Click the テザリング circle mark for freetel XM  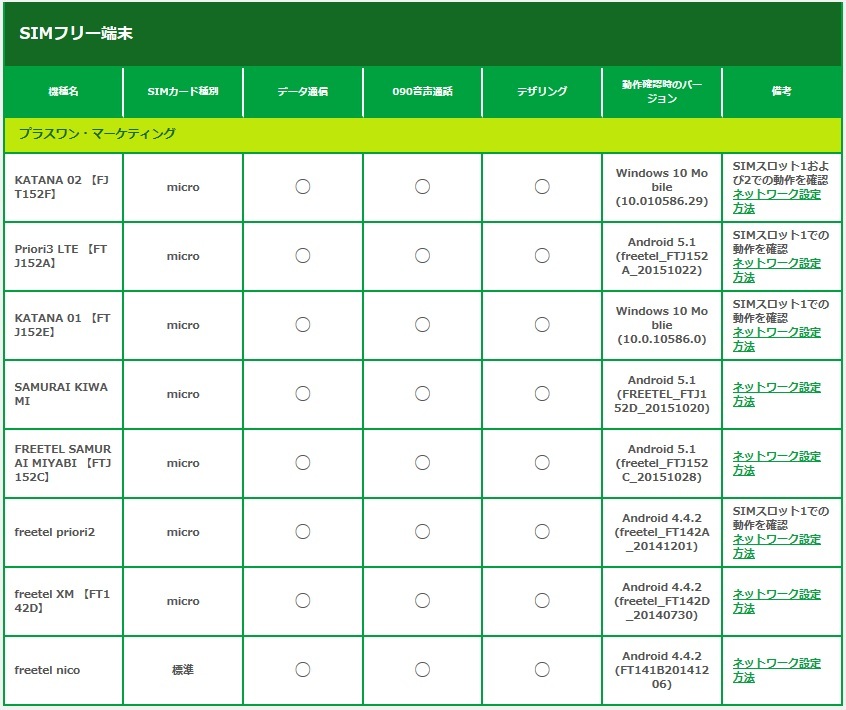pos(542,601)
